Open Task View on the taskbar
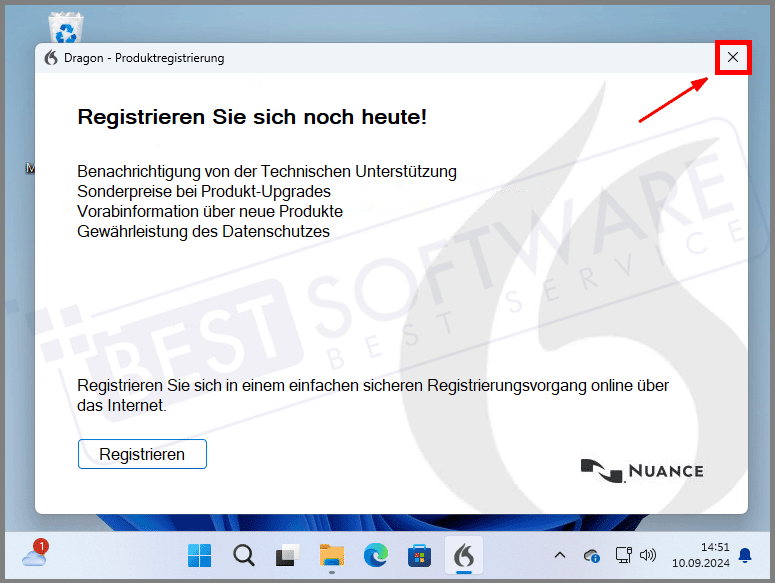Screen dimensions: 775x583 [288, 555]
